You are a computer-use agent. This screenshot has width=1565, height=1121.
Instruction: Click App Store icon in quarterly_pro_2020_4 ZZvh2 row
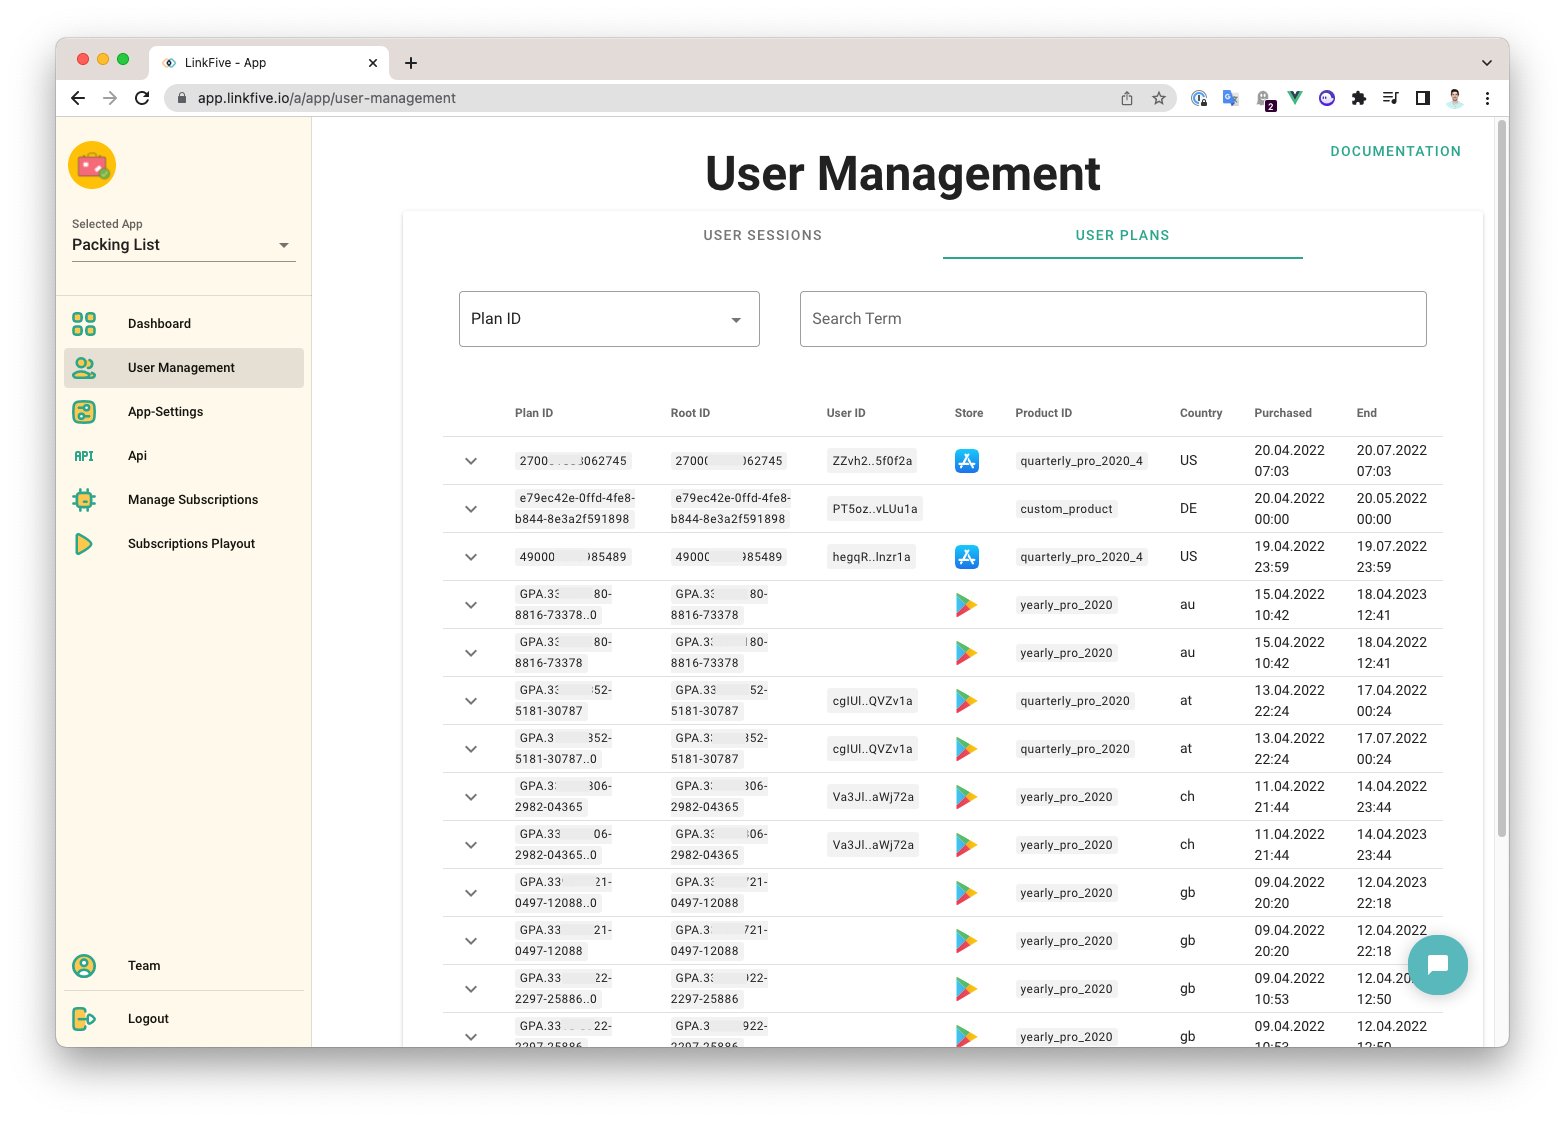(967, 461)
